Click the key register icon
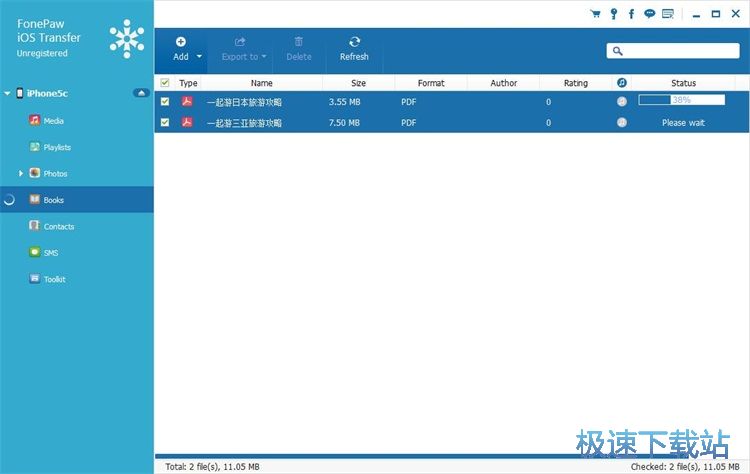Image resolution: width=750 pixels, height=474 pixels. [x=614, y=14]
